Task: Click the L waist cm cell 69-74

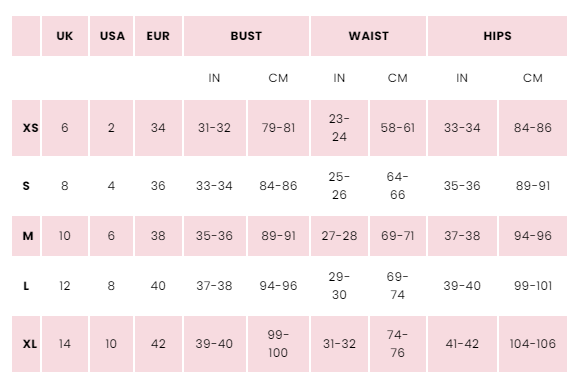Action: [x=398, y=286]
